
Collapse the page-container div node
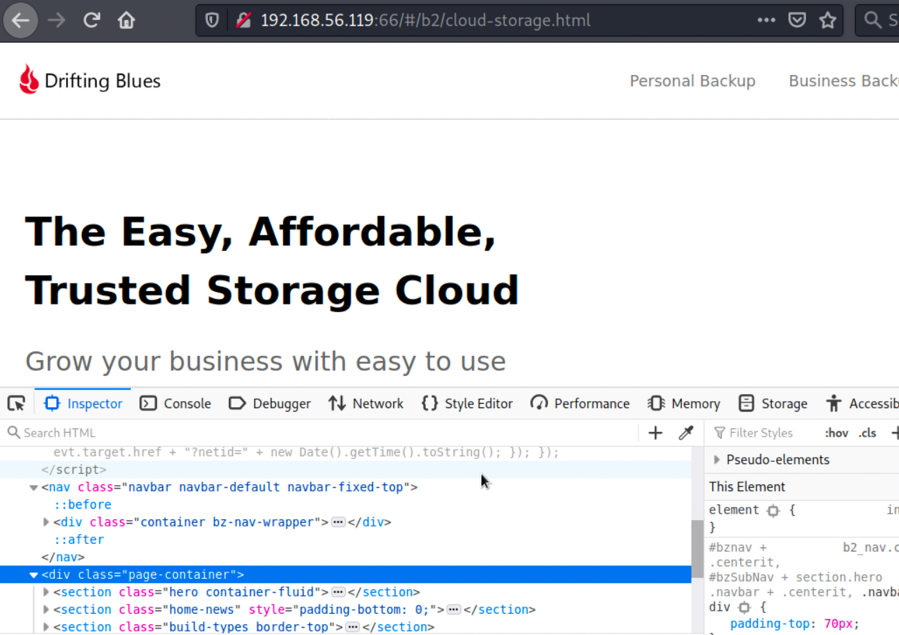click(x=33, y=575)
